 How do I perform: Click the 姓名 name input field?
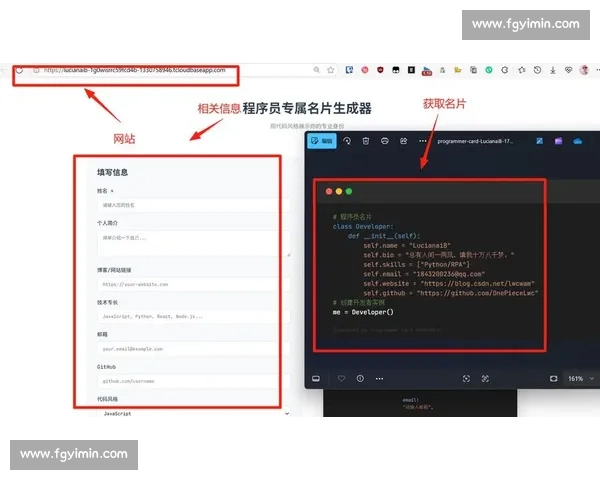coord(193,205)
